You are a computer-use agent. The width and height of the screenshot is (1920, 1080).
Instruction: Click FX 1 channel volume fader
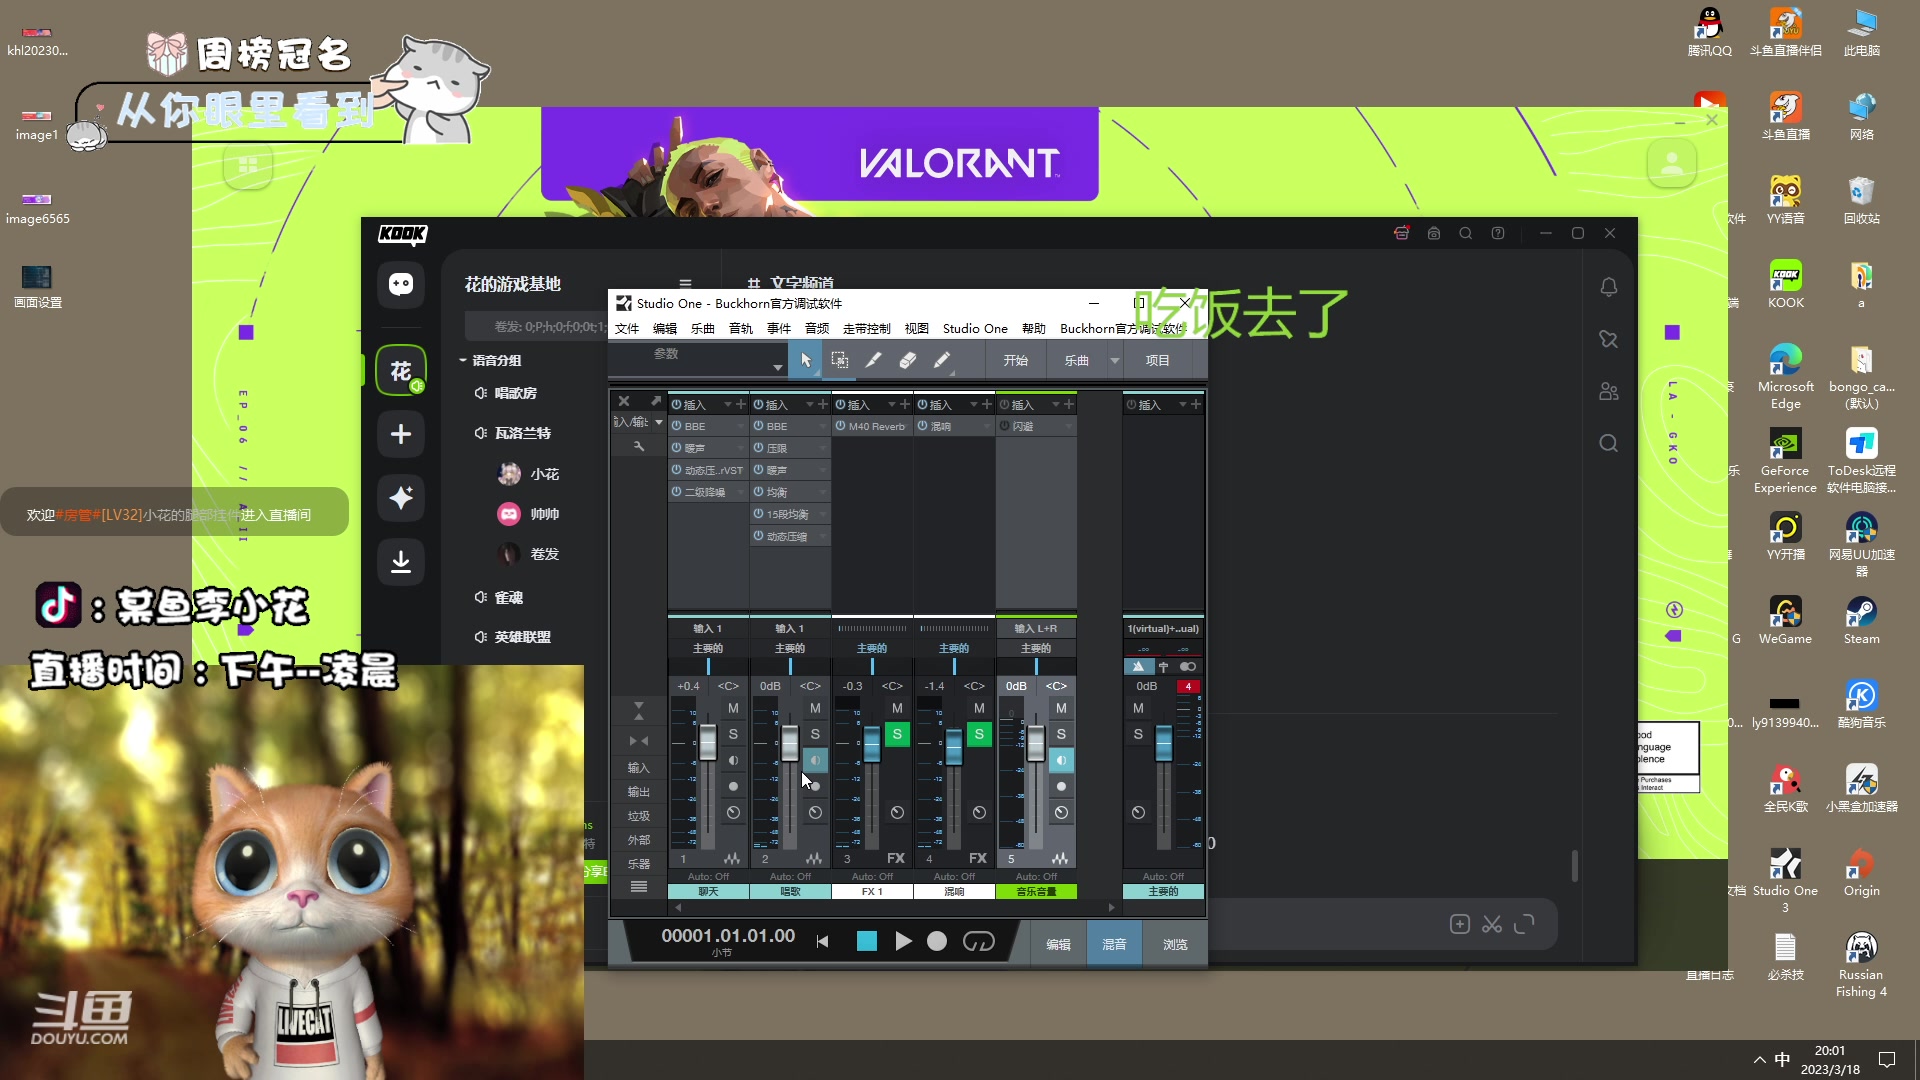click(872, 745)
